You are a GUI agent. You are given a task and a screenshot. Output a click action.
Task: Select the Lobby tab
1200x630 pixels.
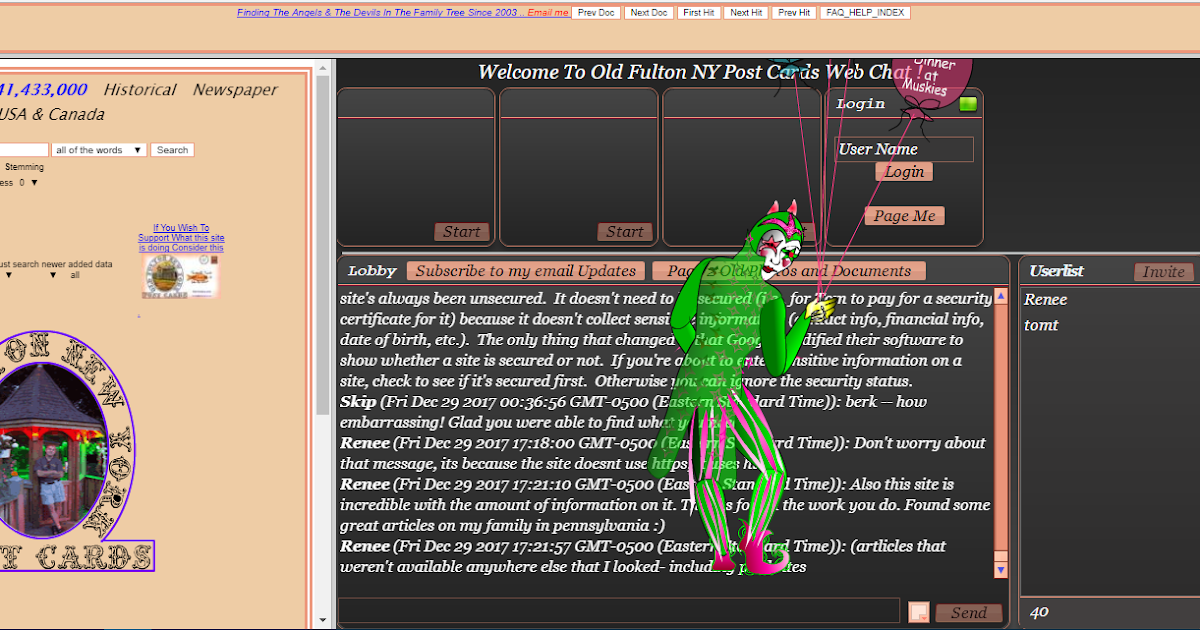372,271
